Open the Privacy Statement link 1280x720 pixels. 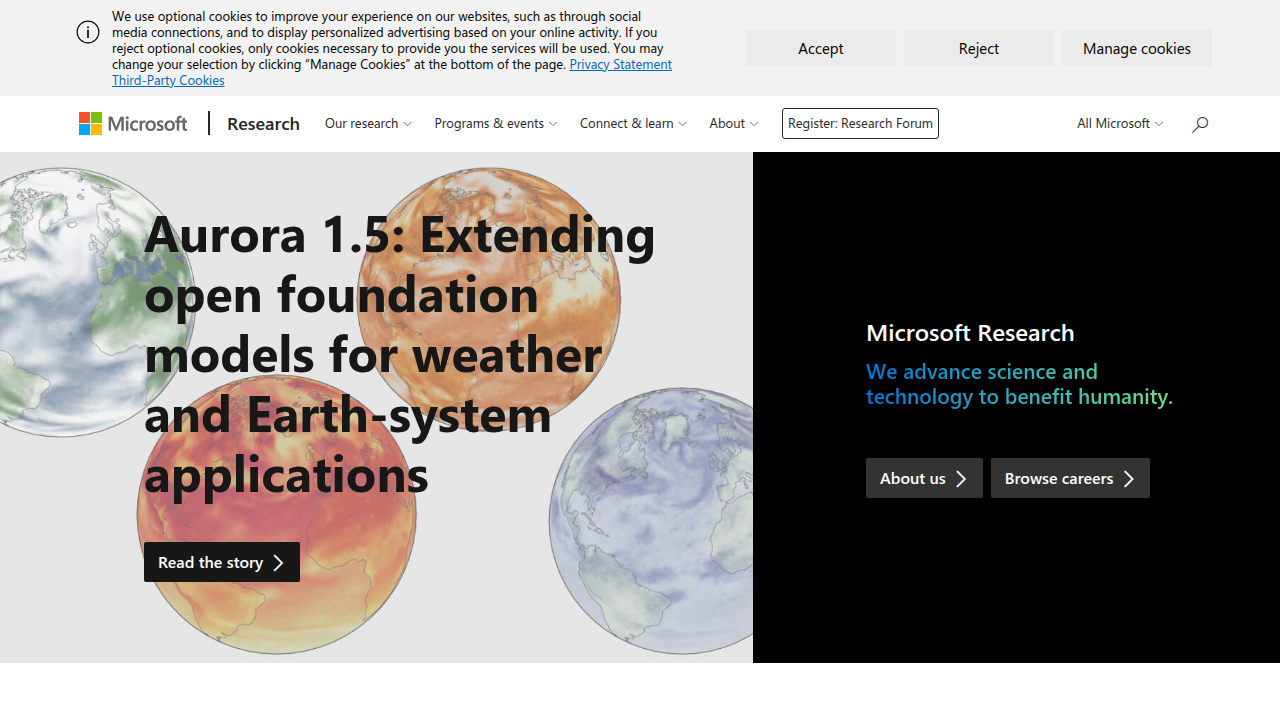point(620,64)
